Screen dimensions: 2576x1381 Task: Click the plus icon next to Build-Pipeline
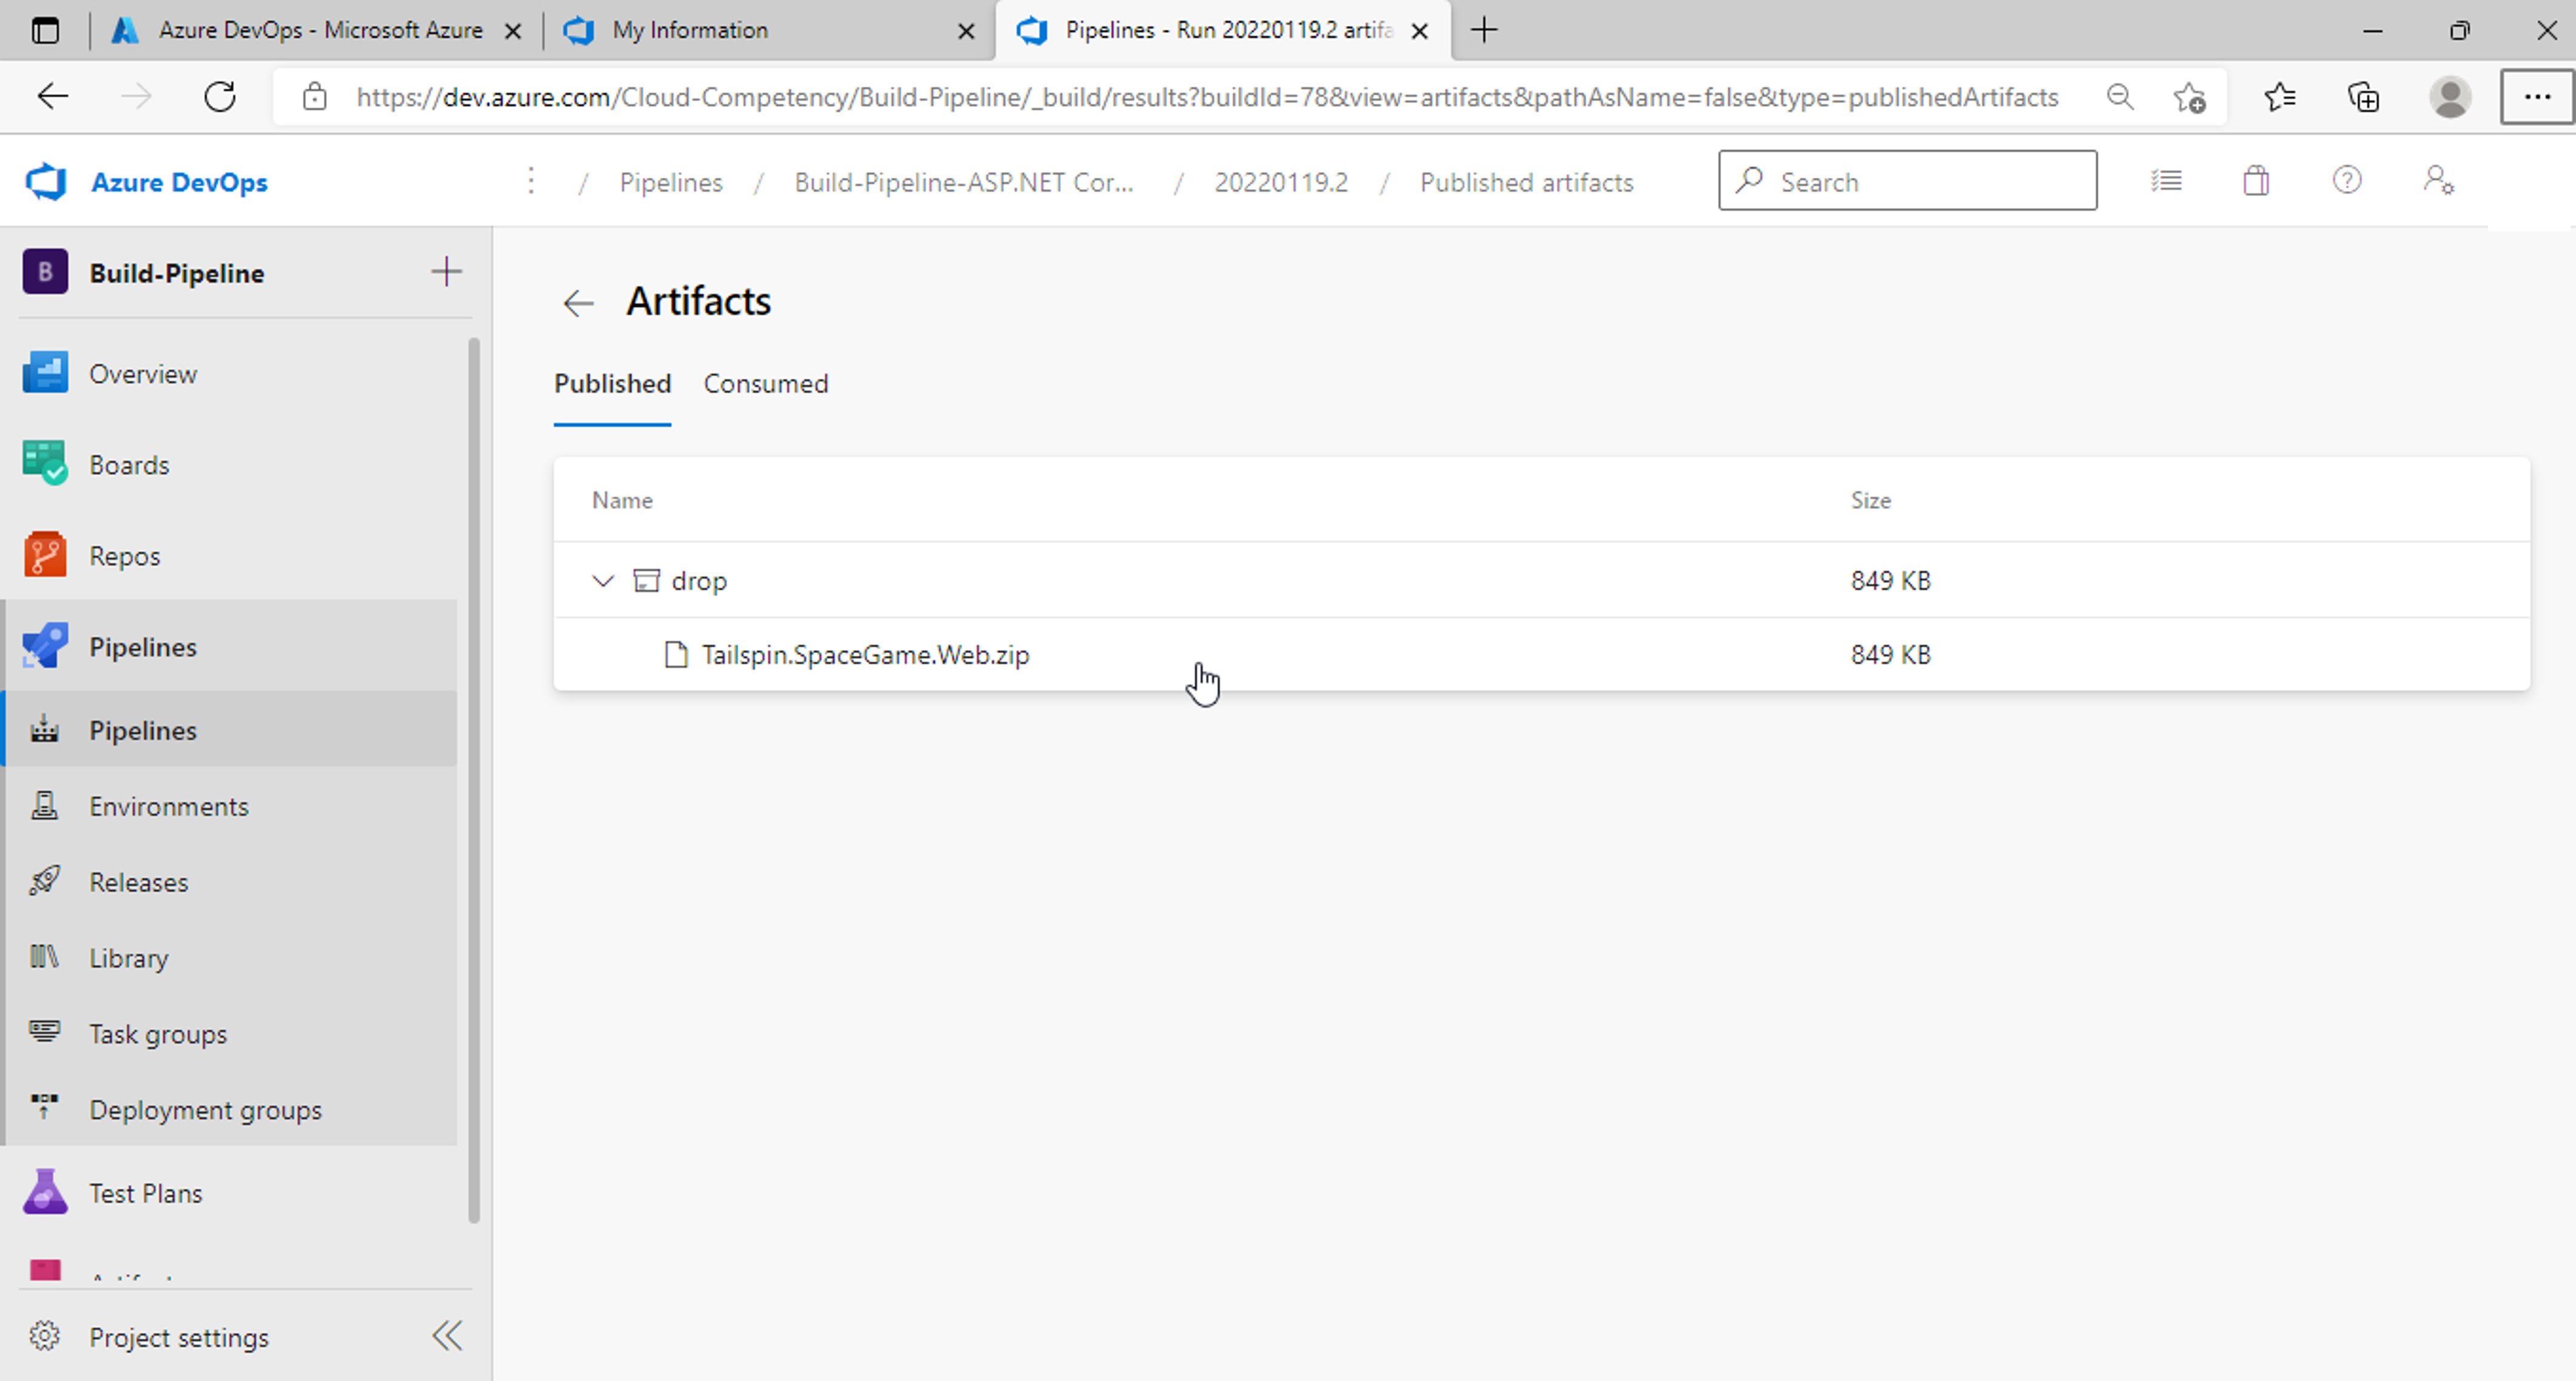446,272
